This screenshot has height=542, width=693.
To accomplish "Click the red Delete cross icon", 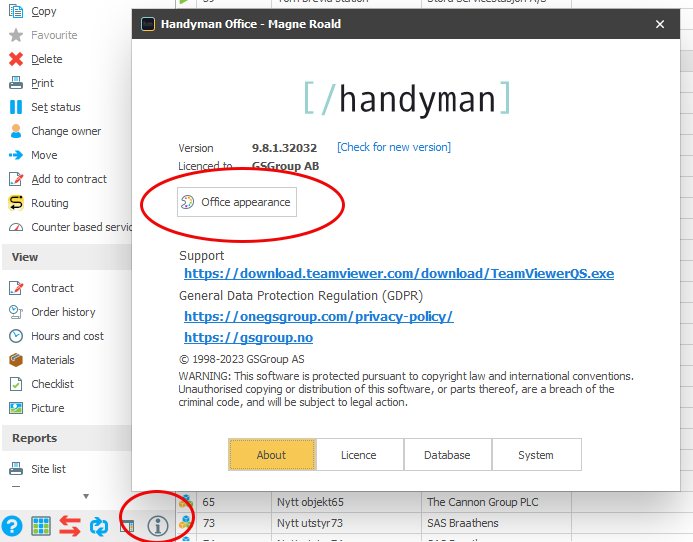I will tap(16, 59).
